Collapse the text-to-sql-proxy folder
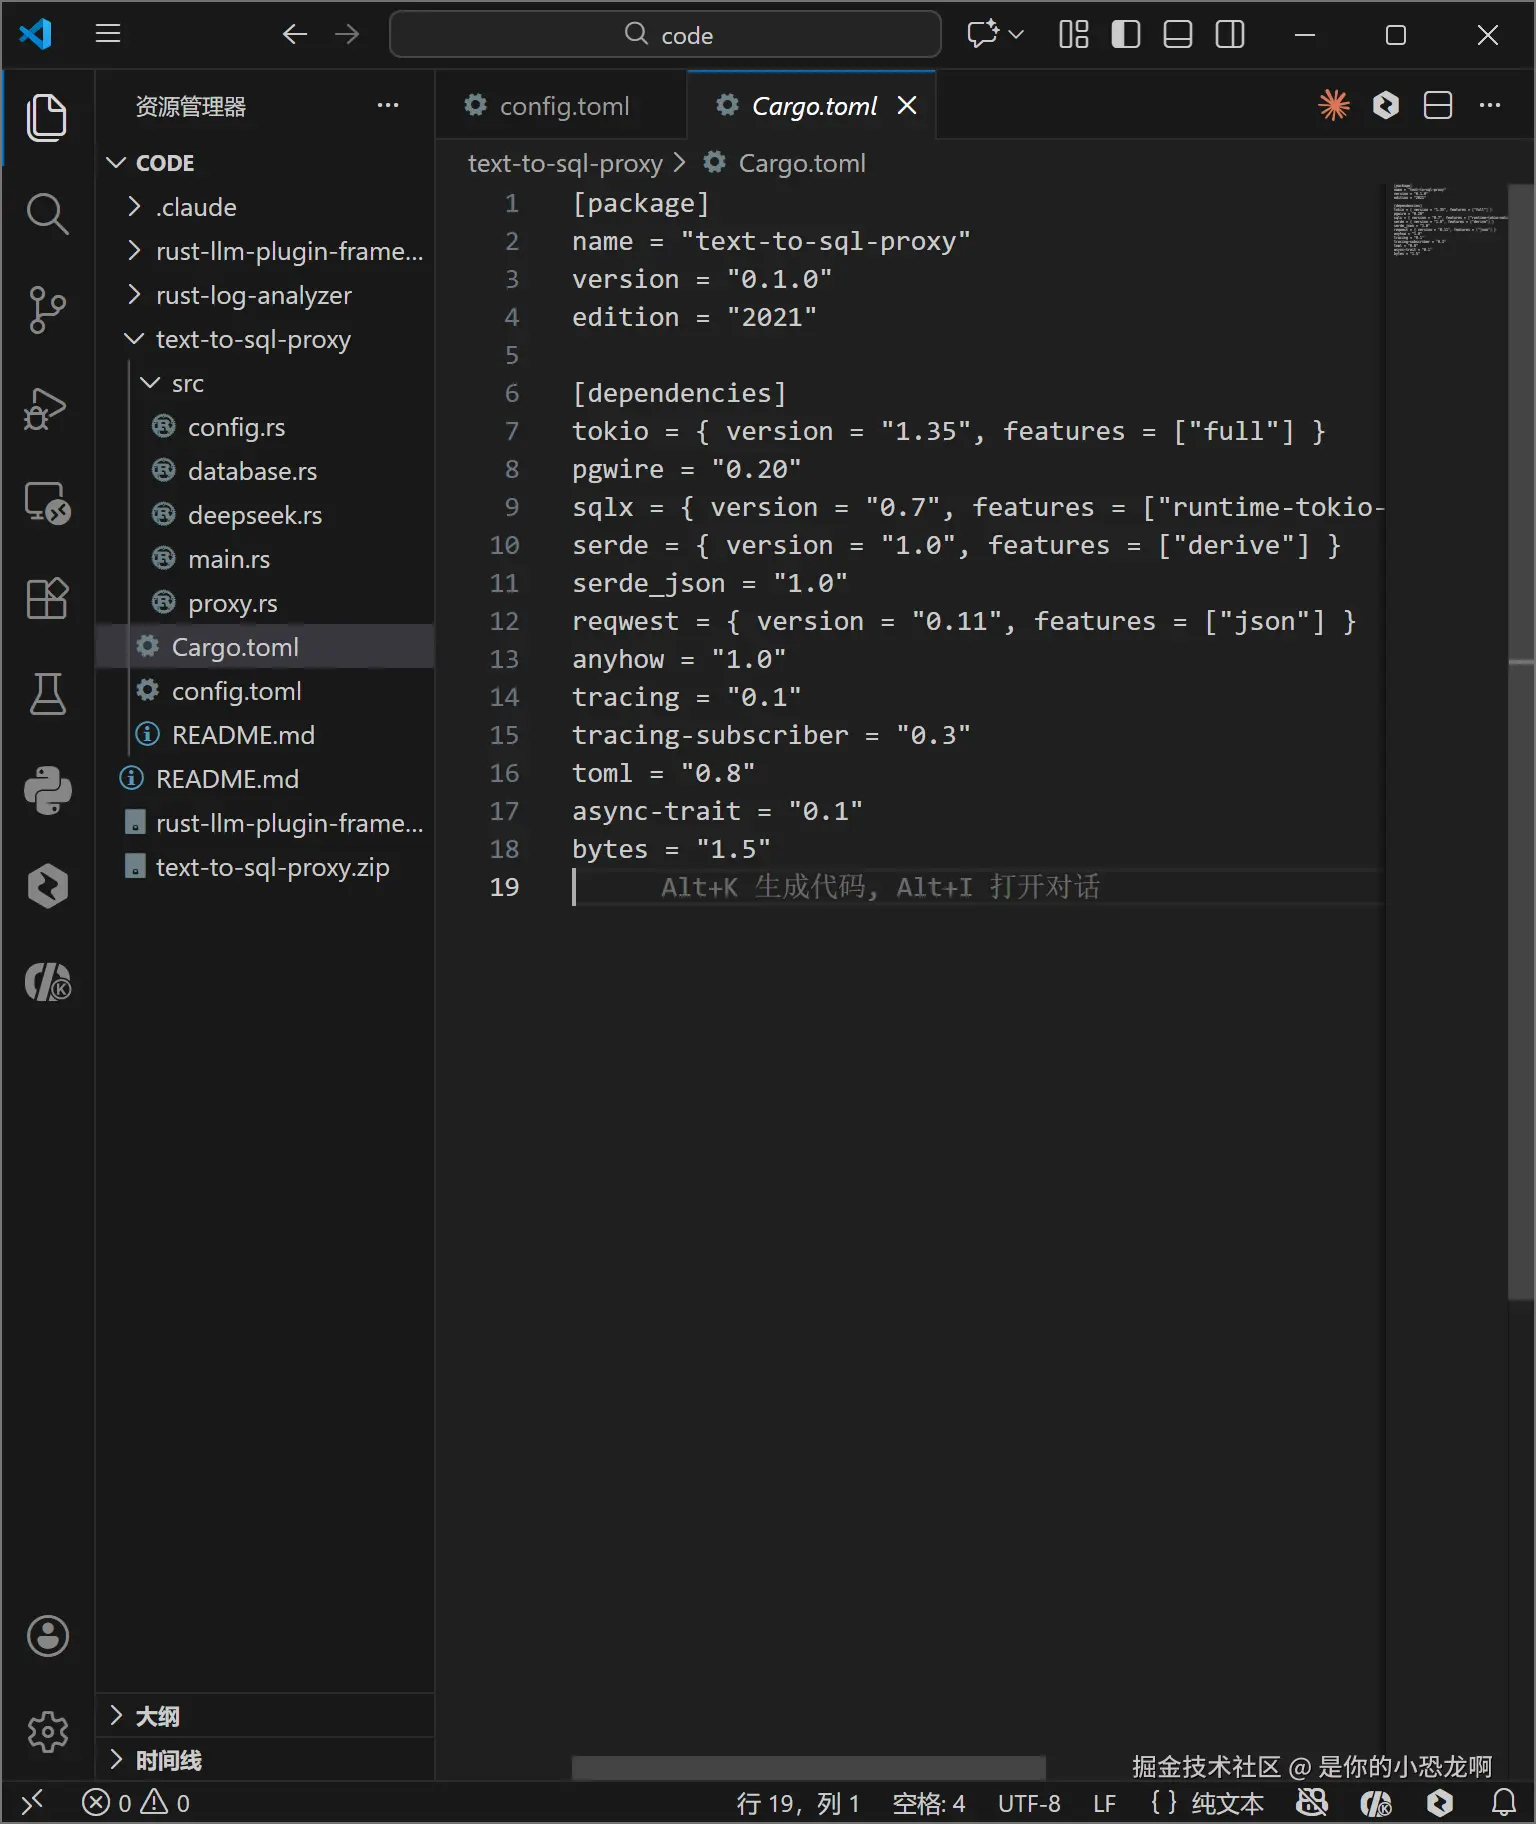Image resolution: width=1536 pixels, height=1824 pixels. tap(252, 339)
